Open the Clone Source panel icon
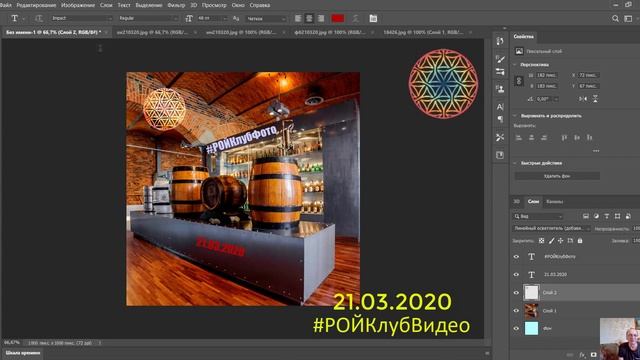Screen dimensions: 640x360 500,89
